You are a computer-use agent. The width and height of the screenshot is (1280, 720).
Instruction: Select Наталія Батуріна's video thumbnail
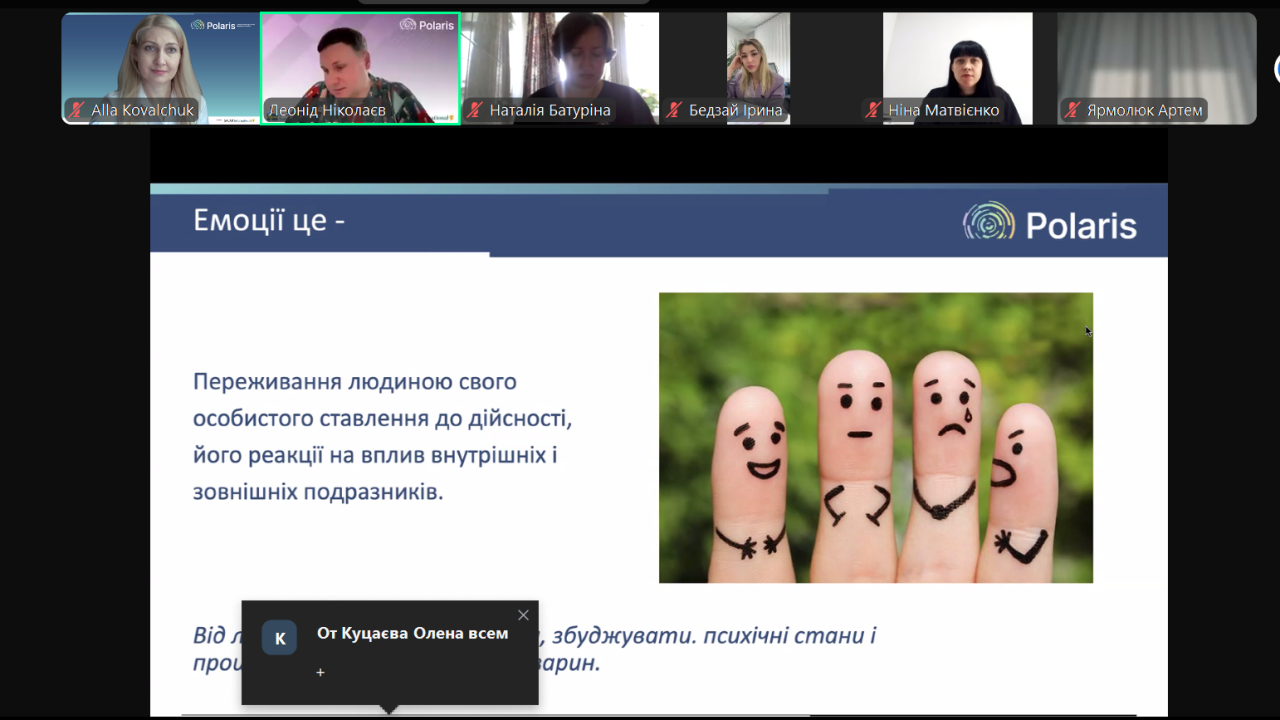click(559, 68)
